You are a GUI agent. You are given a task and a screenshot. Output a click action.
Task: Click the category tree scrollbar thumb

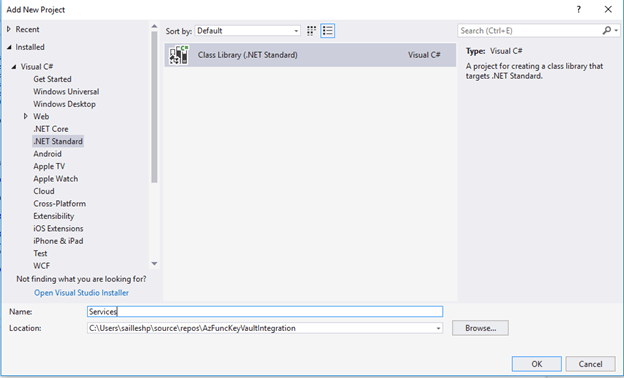pyautogui.click(x=154, y=107)
